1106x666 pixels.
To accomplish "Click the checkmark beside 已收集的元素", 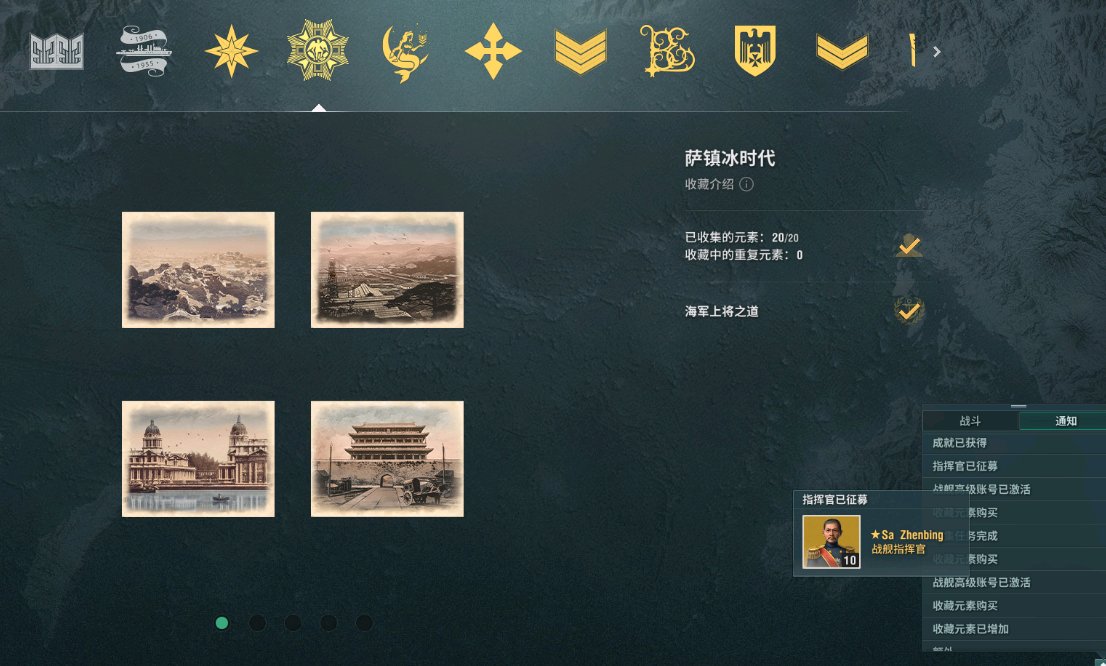I will tap(908, 246).
